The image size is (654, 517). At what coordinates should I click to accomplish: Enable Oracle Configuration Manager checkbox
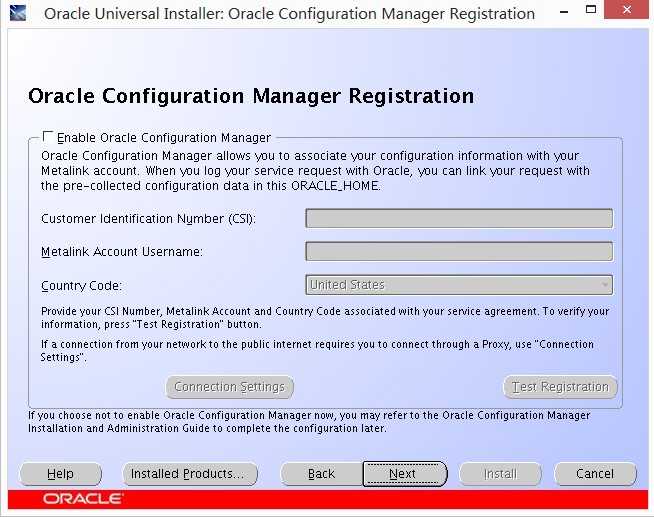[x=48, y=137]
